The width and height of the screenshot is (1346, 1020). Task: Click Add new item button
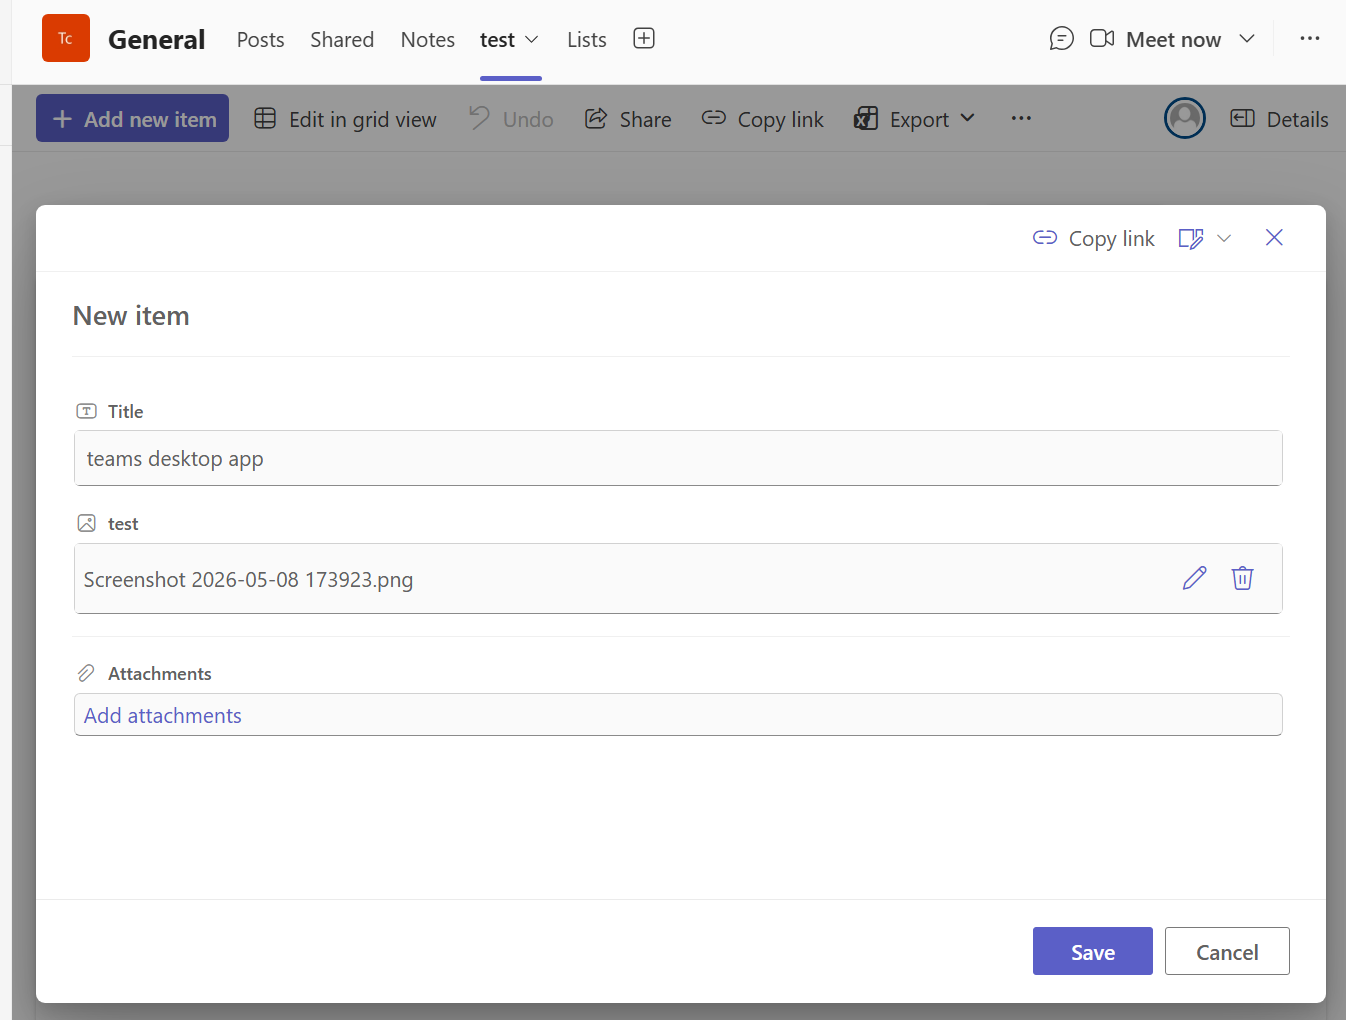tap(133, 118)
